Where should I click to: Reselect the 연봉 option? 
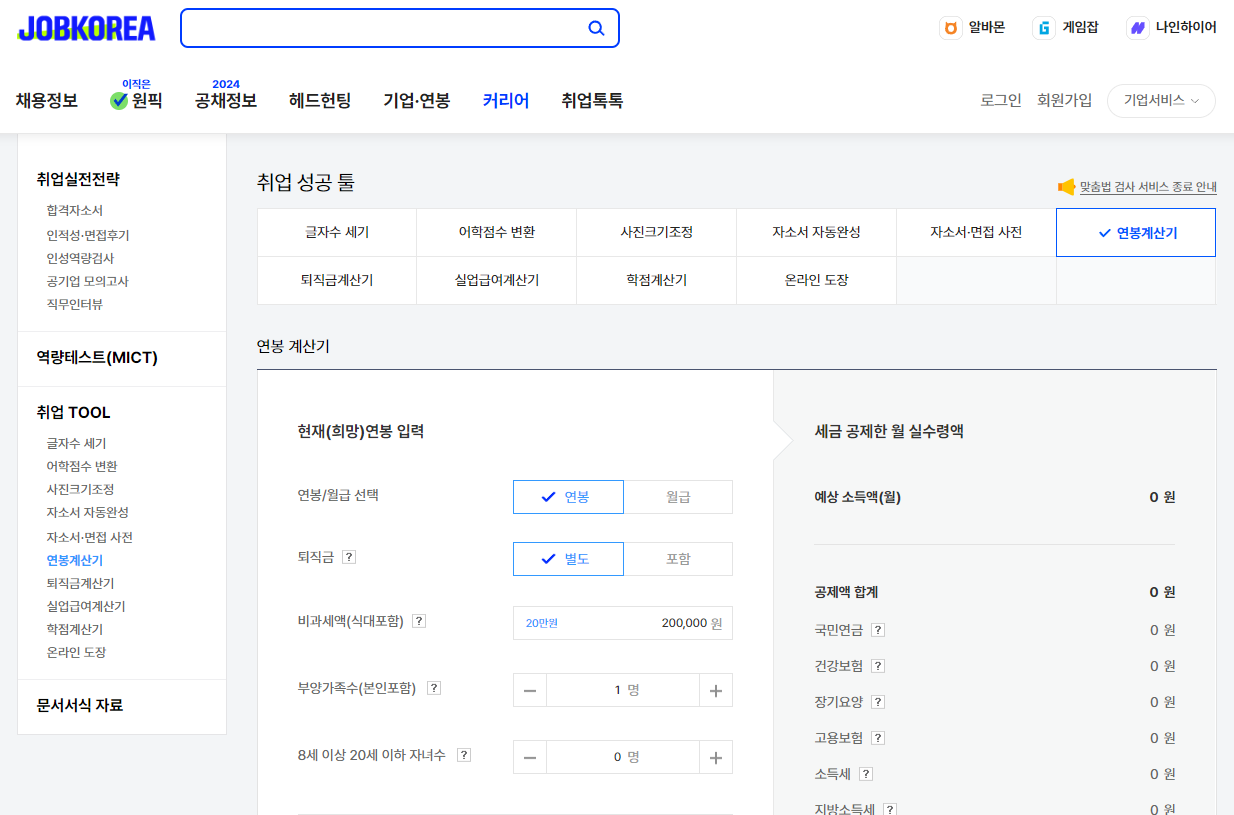click(568, 496)
